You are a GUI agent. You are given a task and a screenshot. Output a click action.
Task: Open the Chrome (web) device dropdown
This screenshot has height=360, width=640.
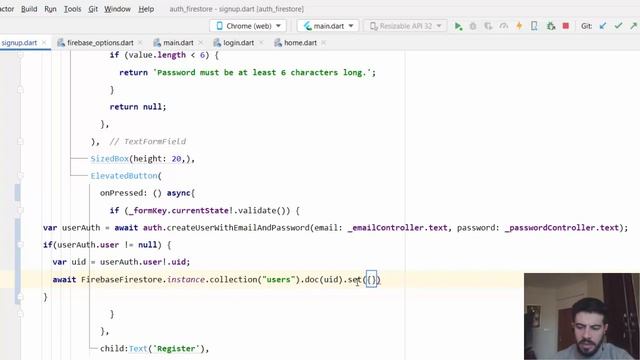[x=248, y=26]
